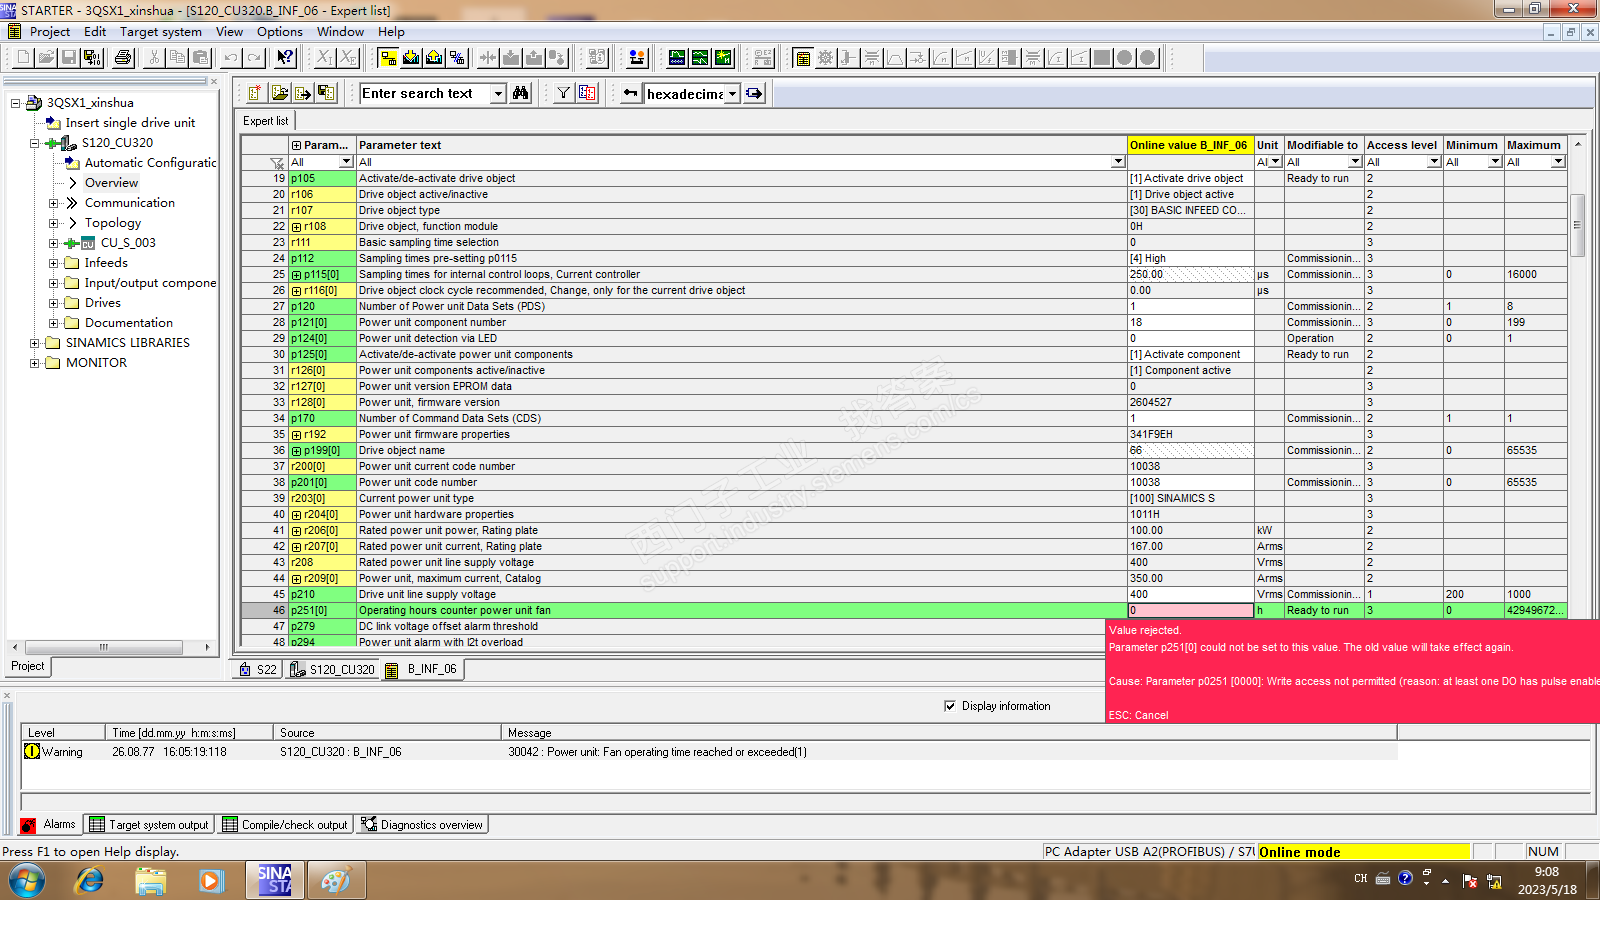Click the Save project disk icon
This screenshot has width=1600, height=945.
pos(69,58)
